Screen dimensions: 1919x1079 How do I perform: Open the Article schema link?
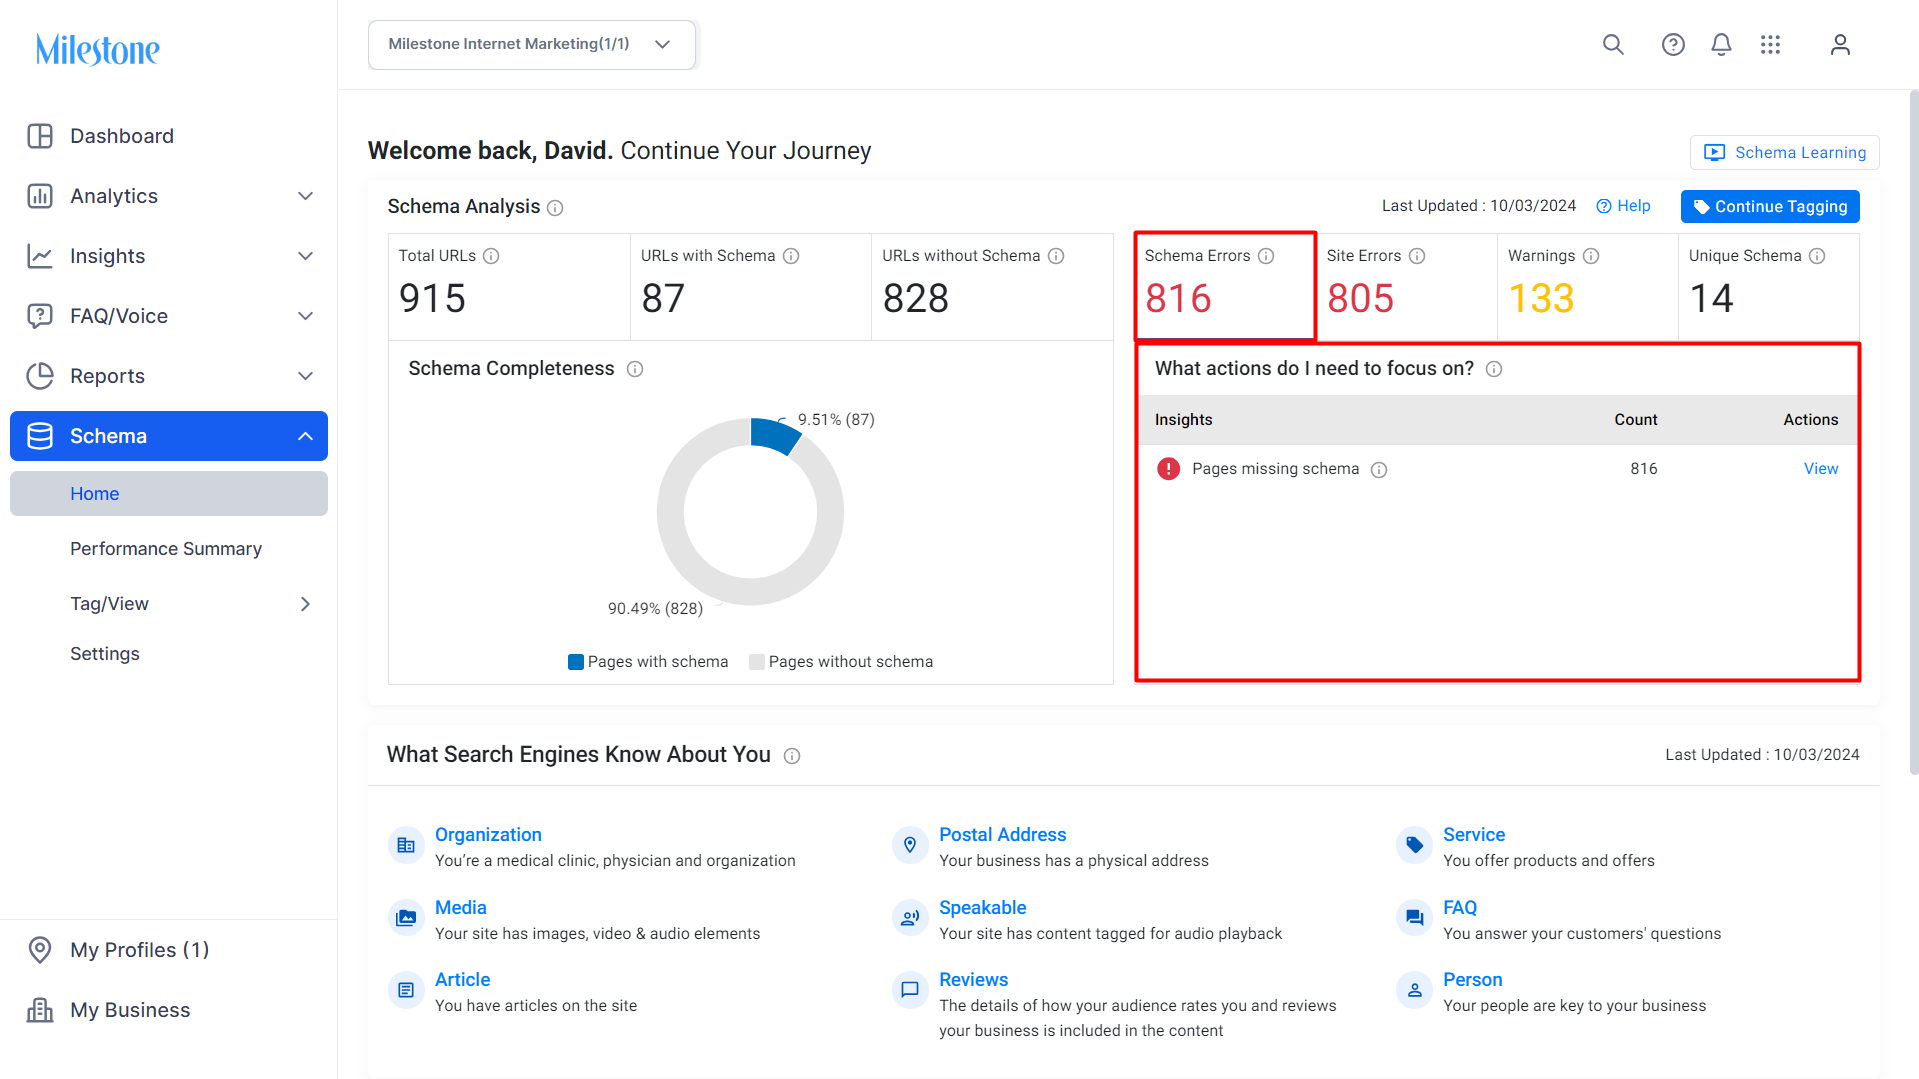coord(462,980)
